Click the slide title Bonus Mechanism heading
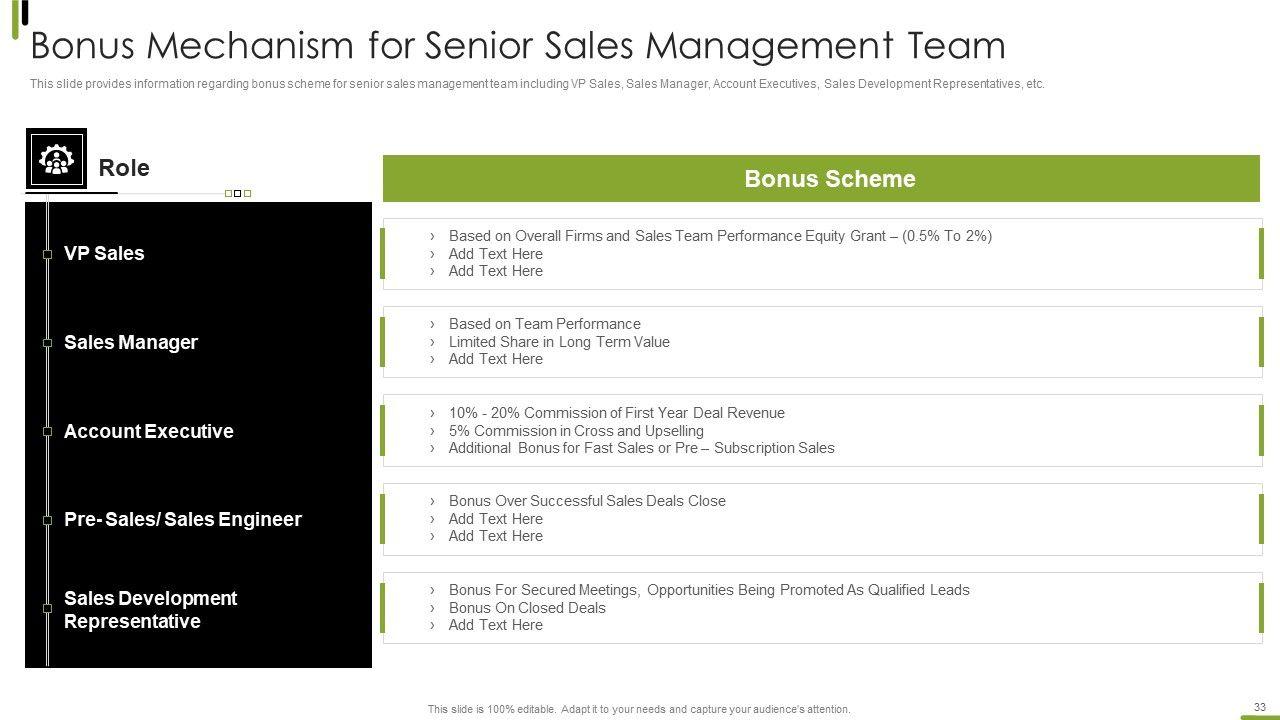Screen dimensions: 1280x720 click(x=518, y=46)
